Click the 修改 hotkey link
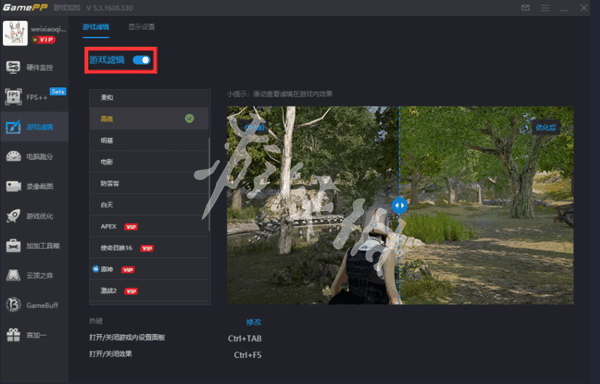Screen dimensions: 600x384 point(253,322)
